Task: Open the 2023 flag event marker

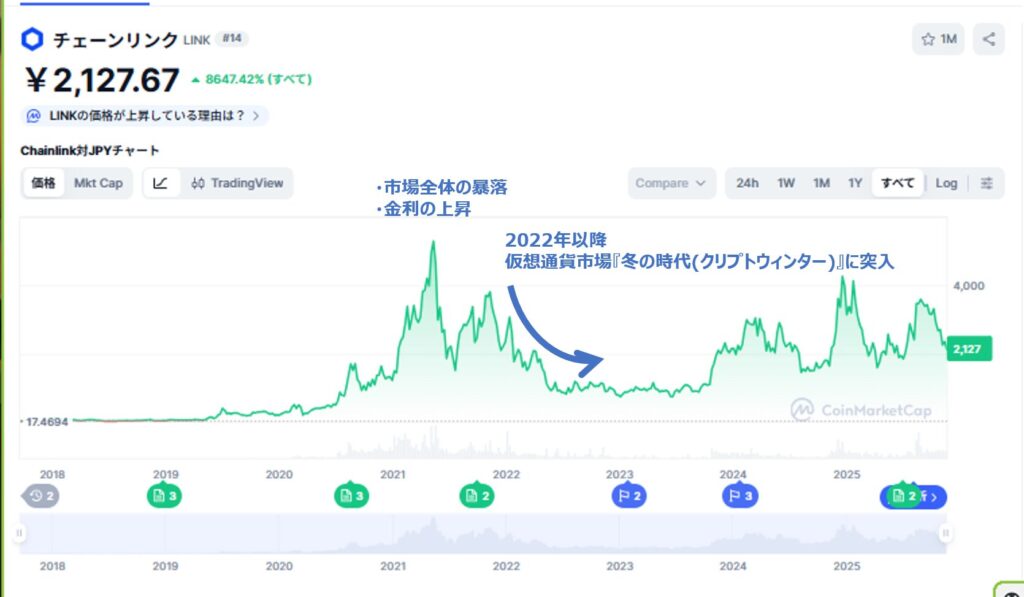Action: coord(628,495)
